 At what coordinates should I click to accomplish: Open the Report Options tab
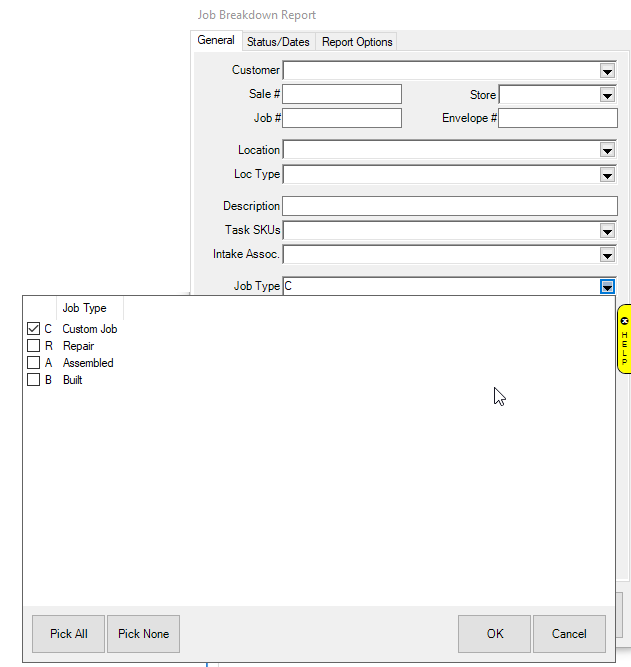(357, 42)
